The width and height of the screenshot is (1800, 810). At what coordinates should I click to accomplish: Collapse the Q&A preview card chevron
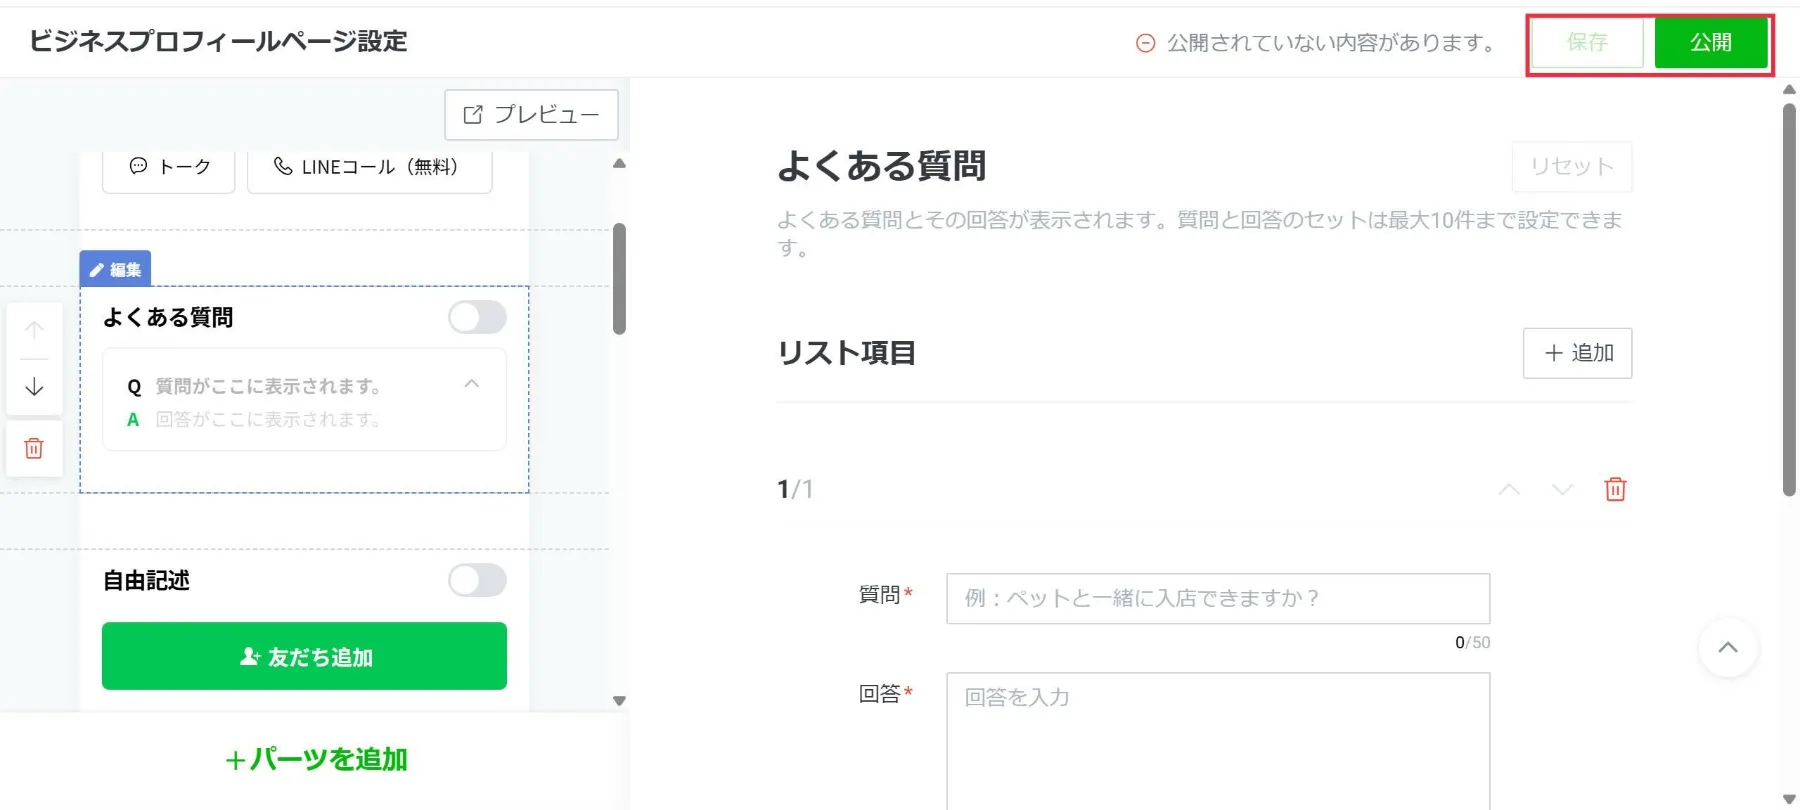[x=472, y=384]
